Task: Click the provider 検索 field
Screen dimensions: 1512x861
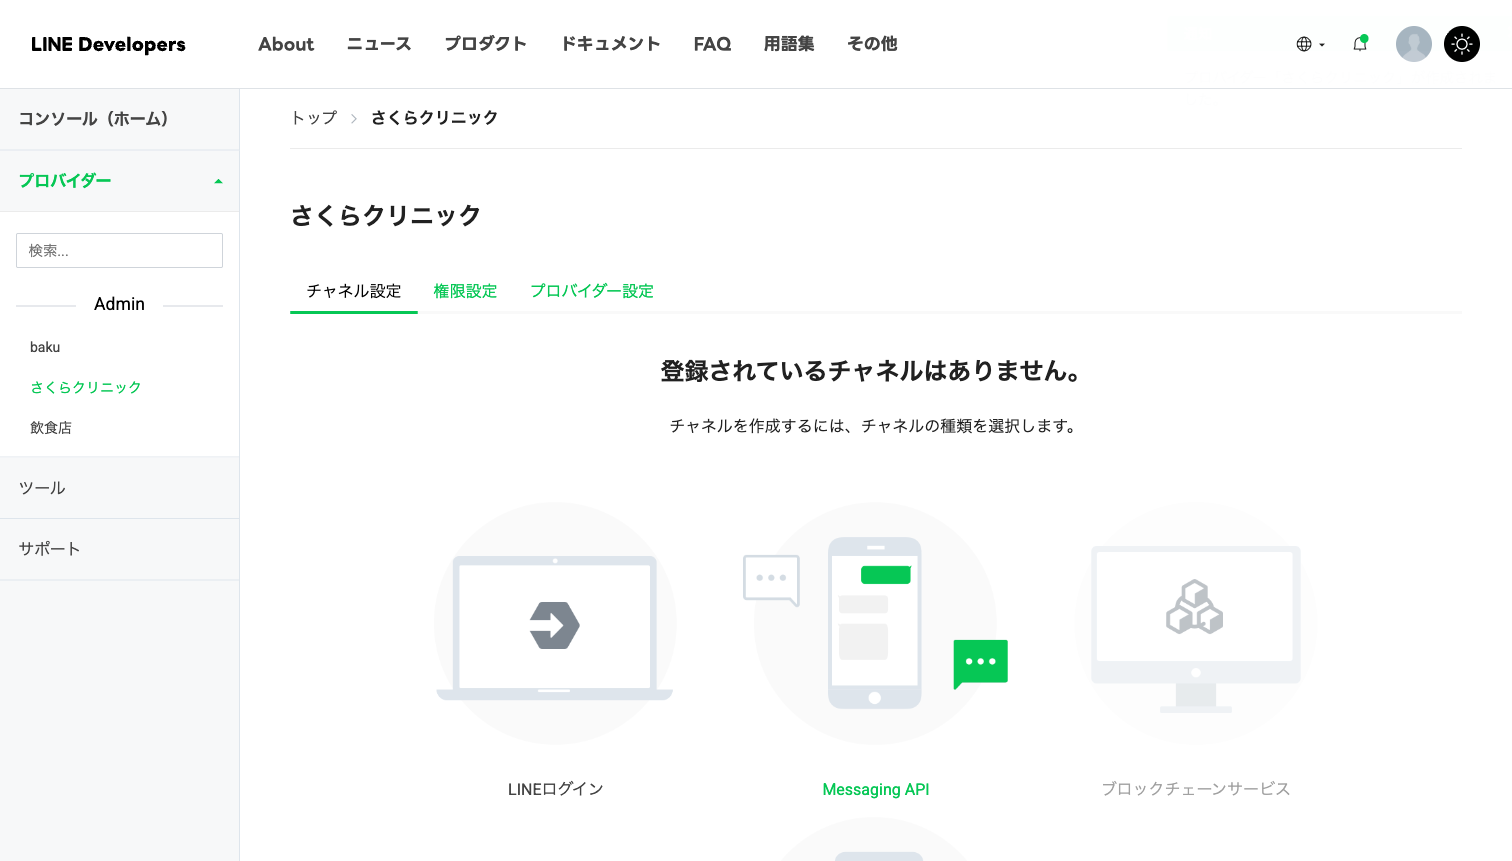Action: click(x=119, y=250)
